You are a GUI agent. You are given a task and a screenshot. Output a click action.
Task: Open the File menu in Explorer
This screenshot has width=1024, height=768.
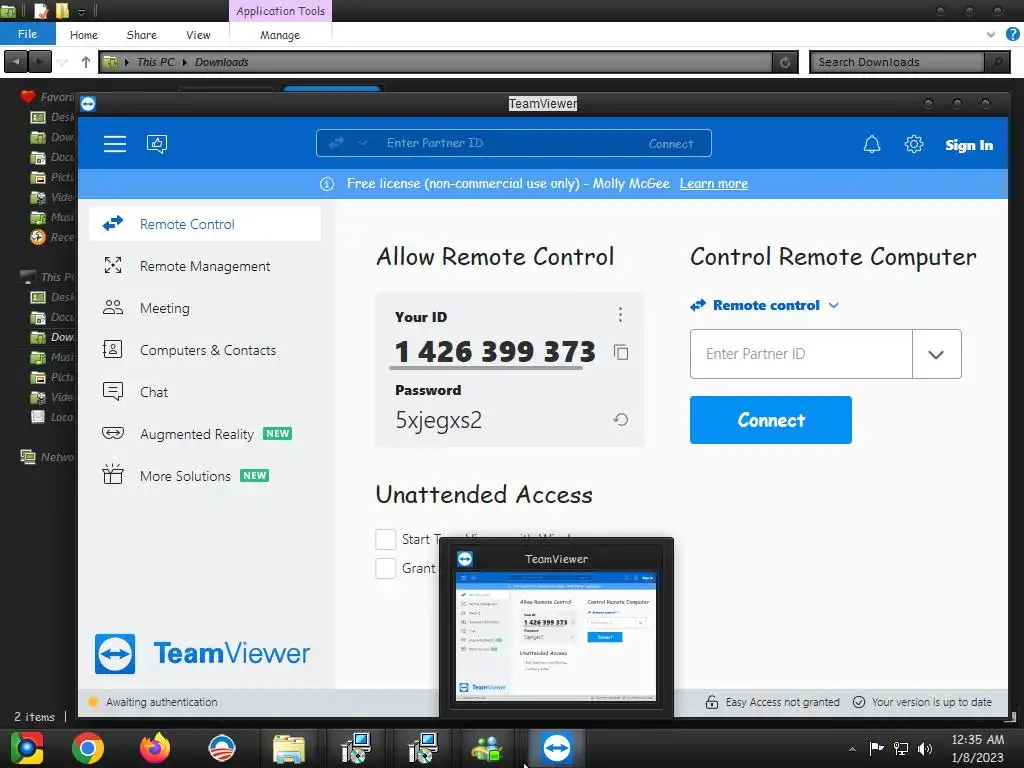coord(27,34)
